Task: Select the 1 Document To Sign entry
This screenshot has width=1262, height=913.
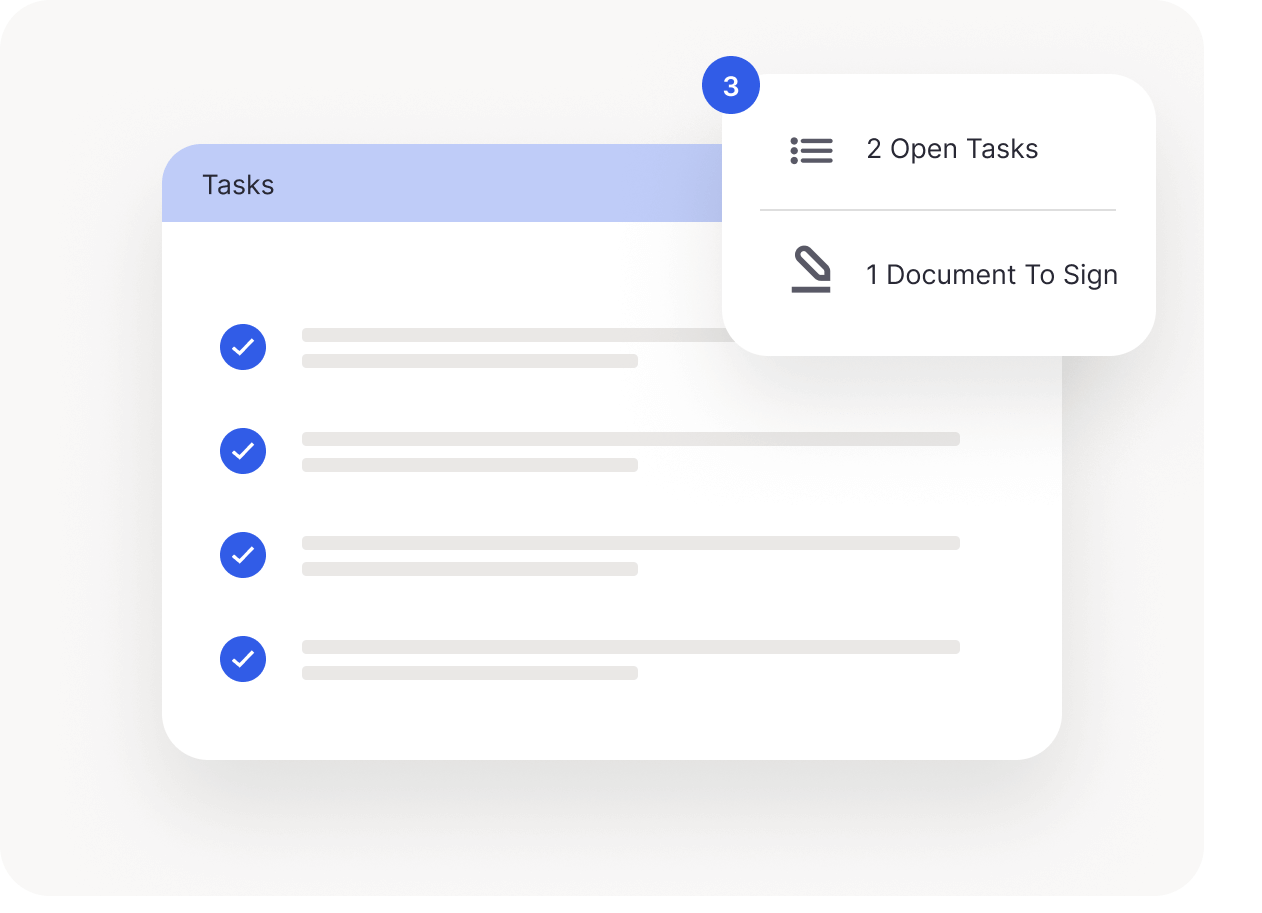Action: pos(991,275)
